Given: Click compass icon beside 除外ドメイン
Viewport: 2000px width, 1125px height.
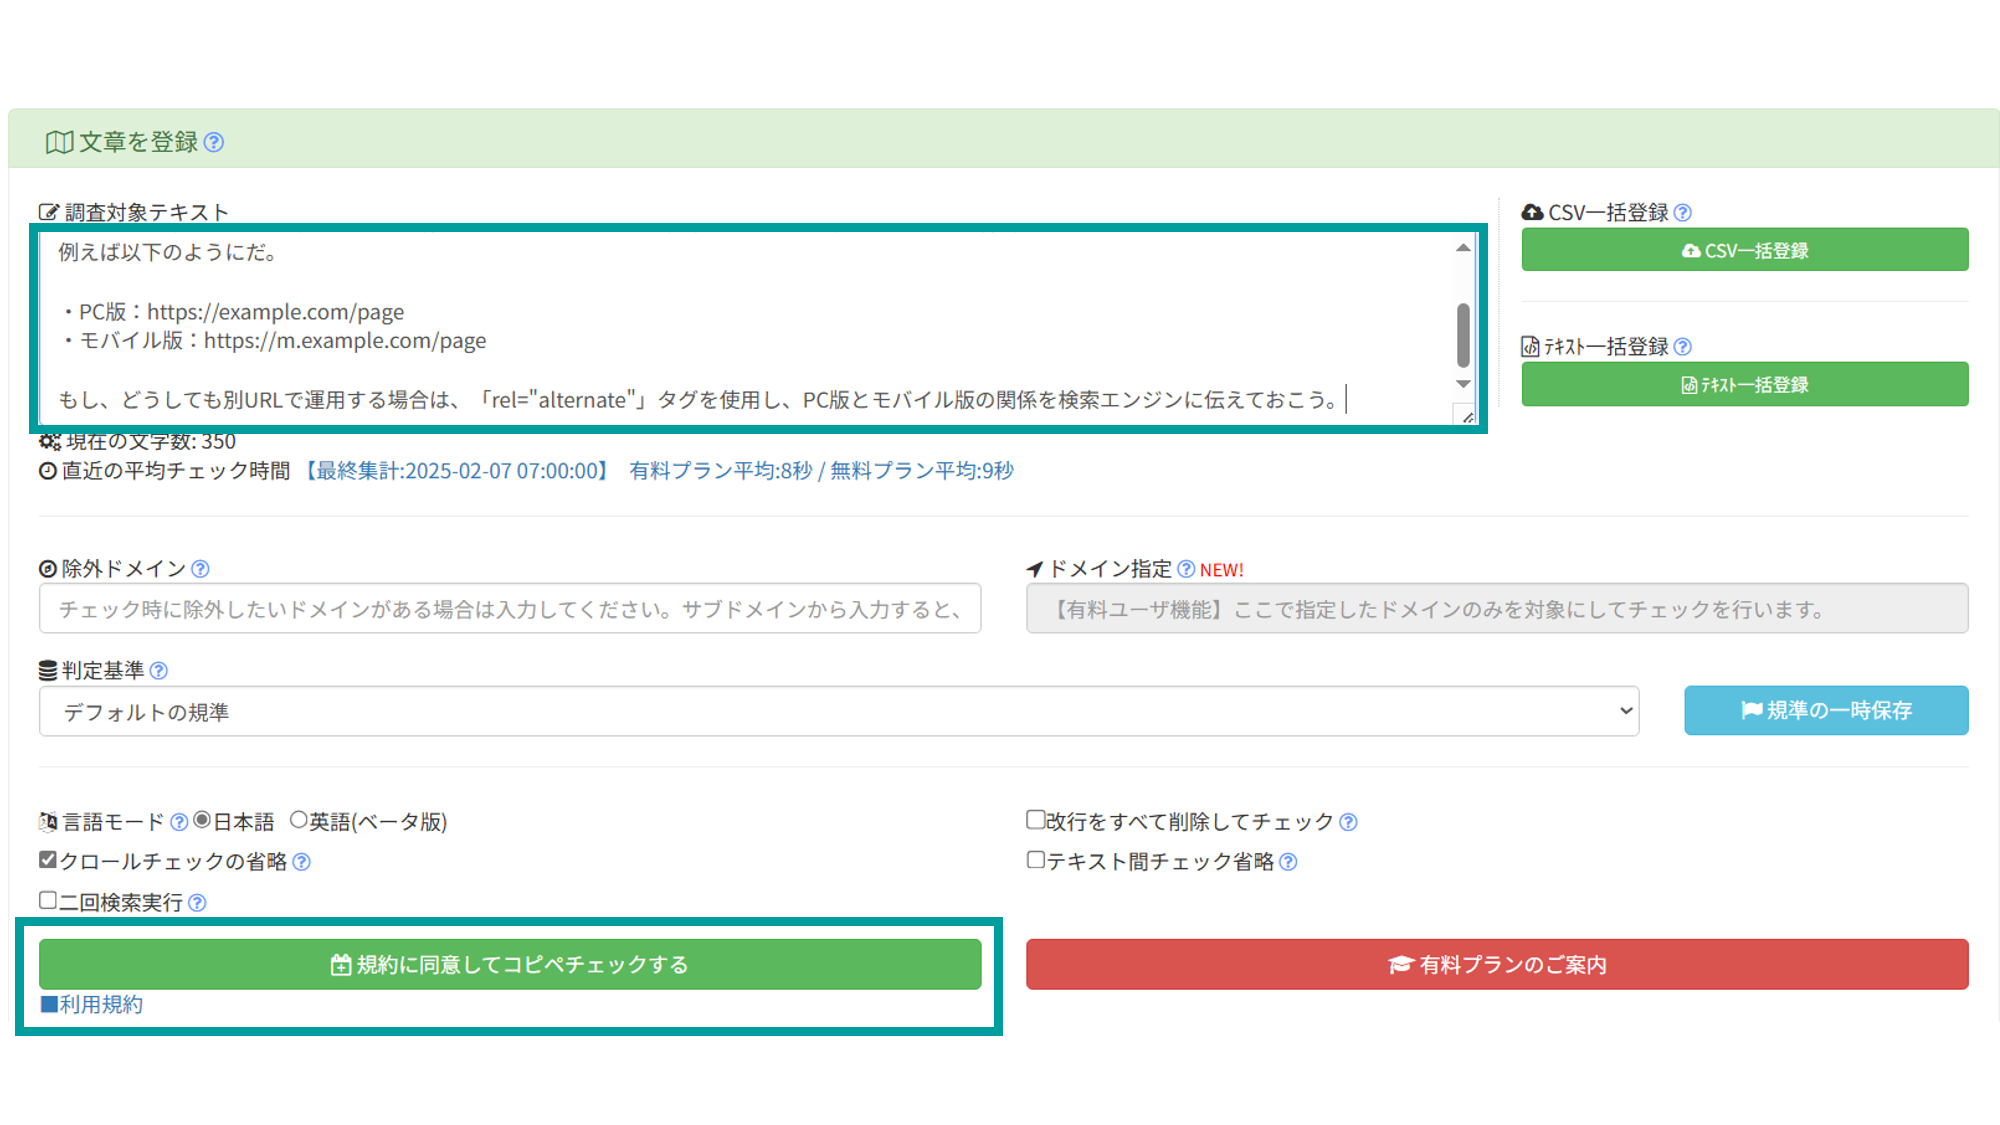Looking at the screenshot, I should [48, 569].
